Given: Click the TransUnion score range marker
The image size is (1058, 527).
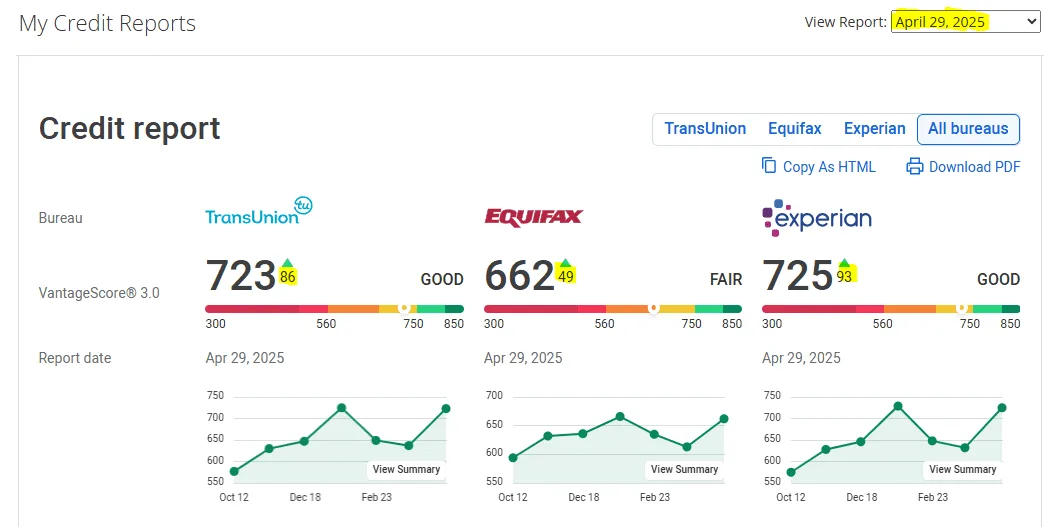Looking at the screenshot, I should click(405, 309).
